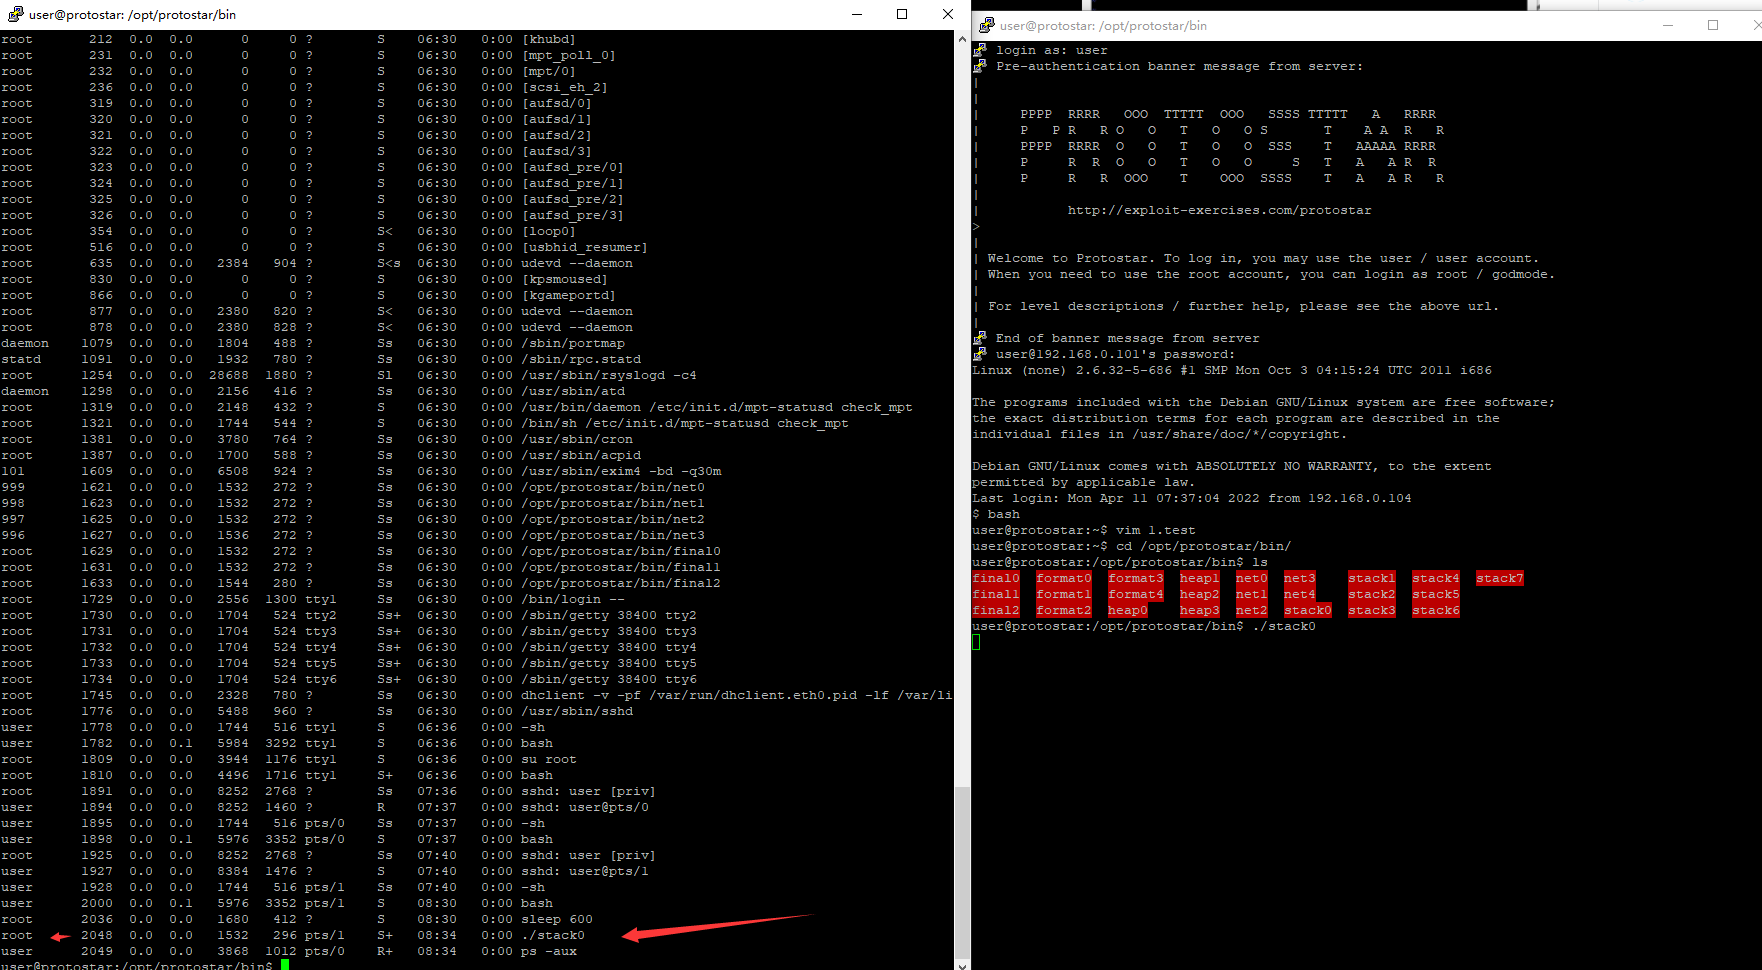Click the /usr/sbin/acpid process entry
The height and width of the screenshot is (970, 1762).
(x=581, y=455)
